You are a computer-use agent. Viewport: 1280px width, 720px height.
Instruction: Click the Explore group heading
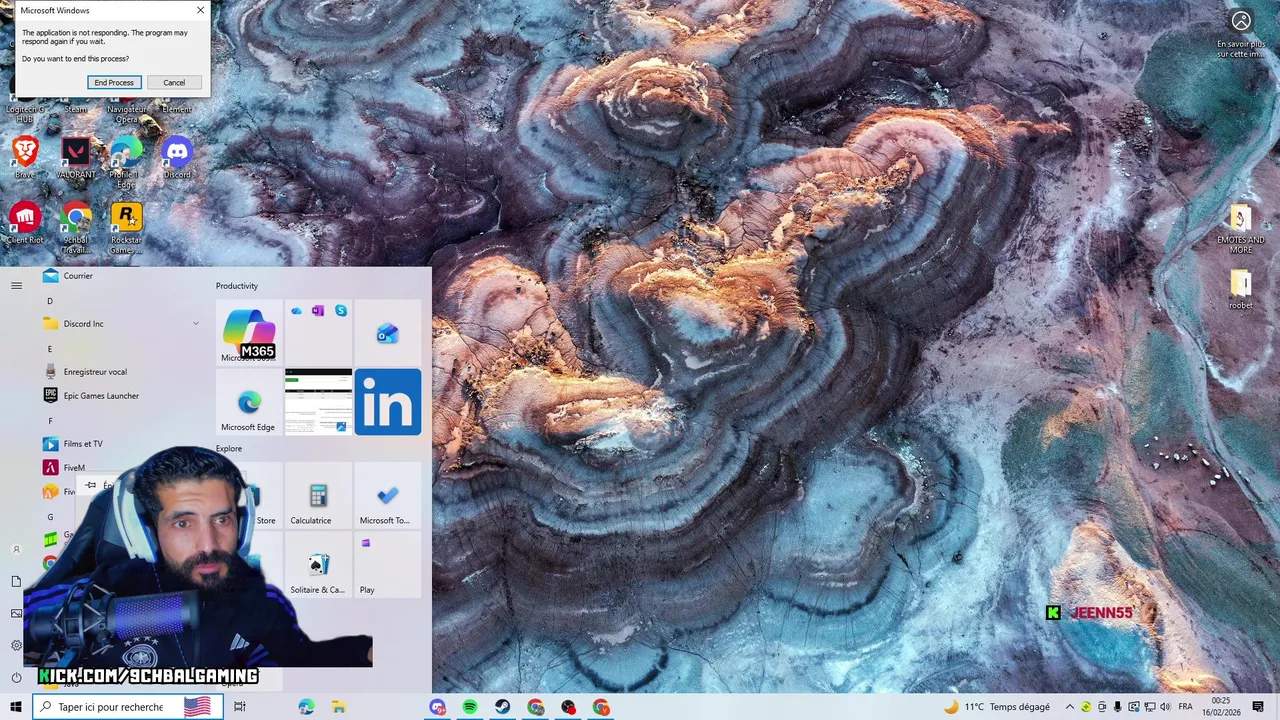[x=229, y=449]
